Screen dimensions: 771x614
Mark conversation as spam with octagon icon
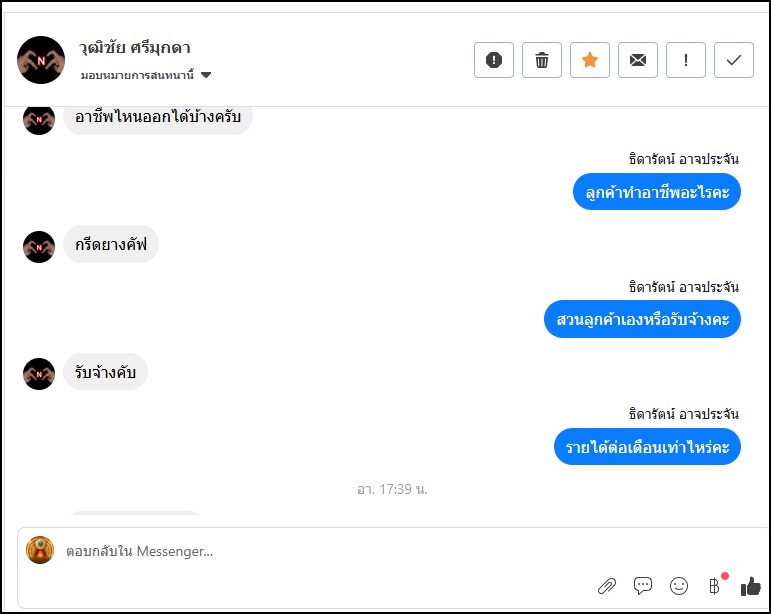[x=494, y=60]
